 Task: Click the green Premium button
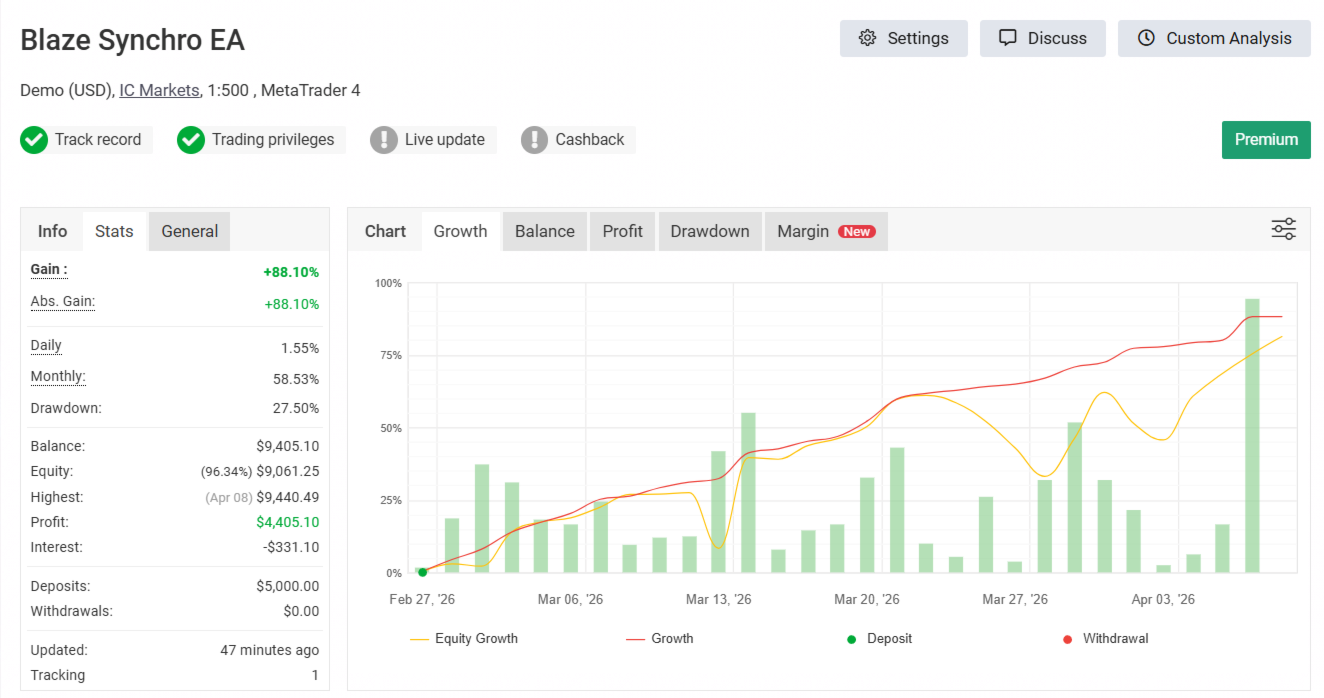(1266, 140)
